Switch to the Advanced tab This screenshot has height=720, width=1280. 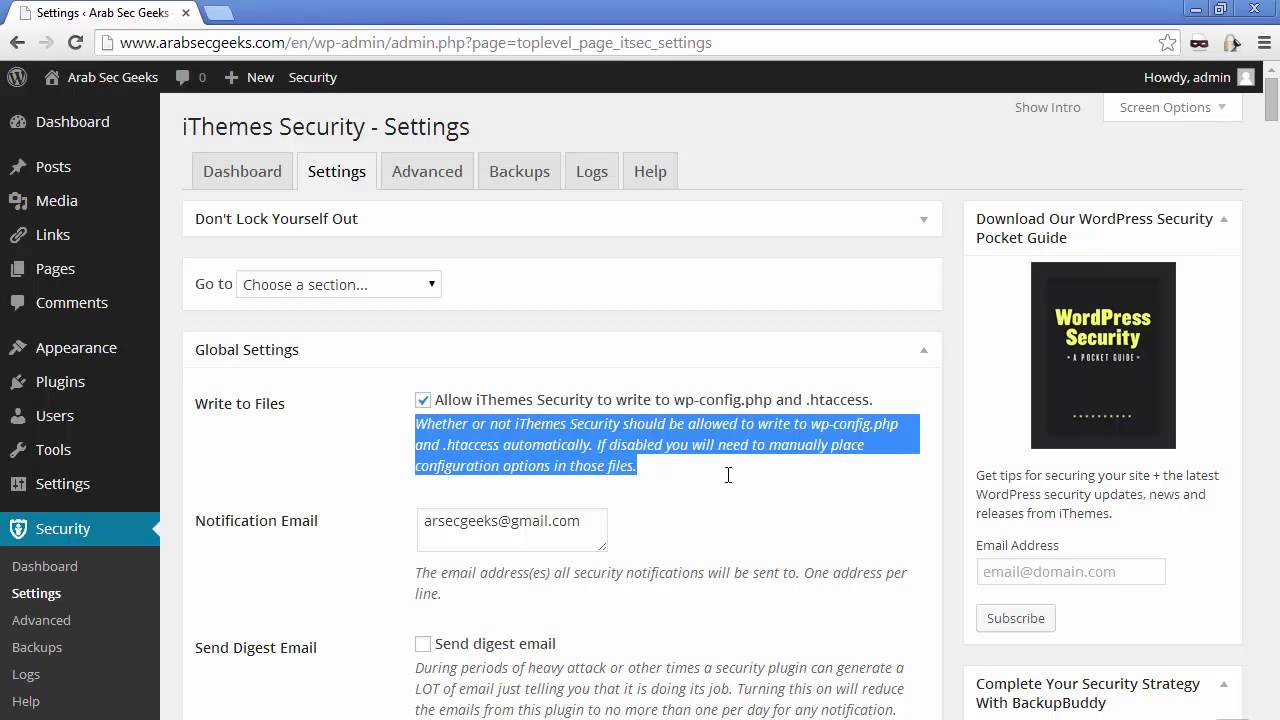tap(427, 171)
